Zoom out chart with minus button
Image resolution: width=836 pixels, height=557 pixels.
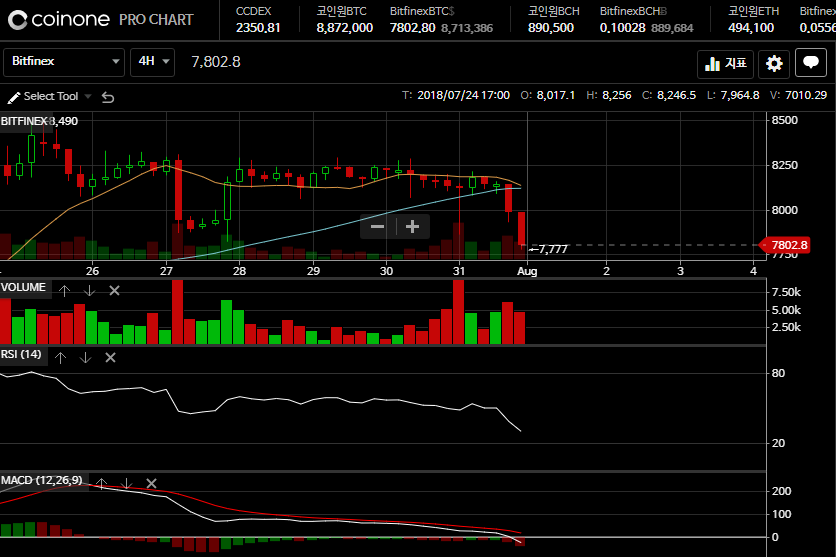[x=377, y=227]
